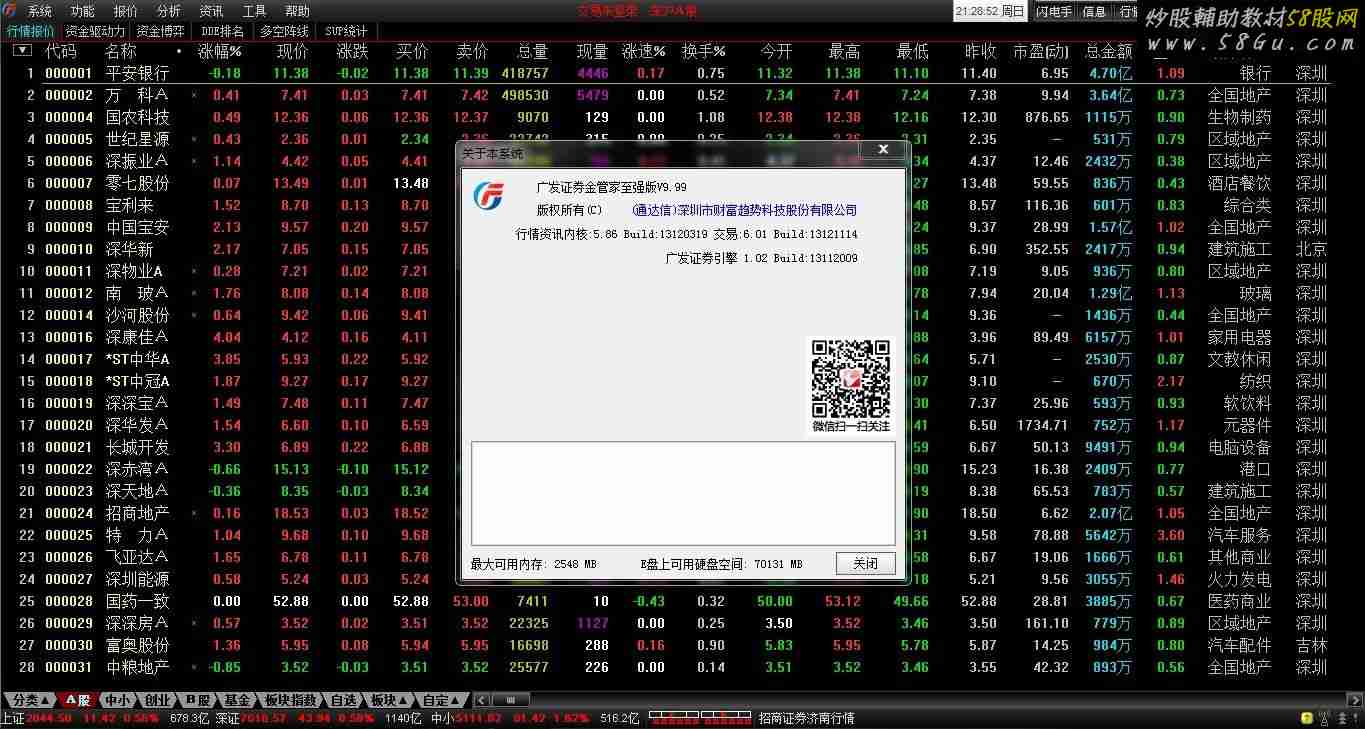Image resolution: width=1365 pixels, height=729 pixels.
Task: Sort by the 市盈(动) column header
Action: tap(1040, 50)
